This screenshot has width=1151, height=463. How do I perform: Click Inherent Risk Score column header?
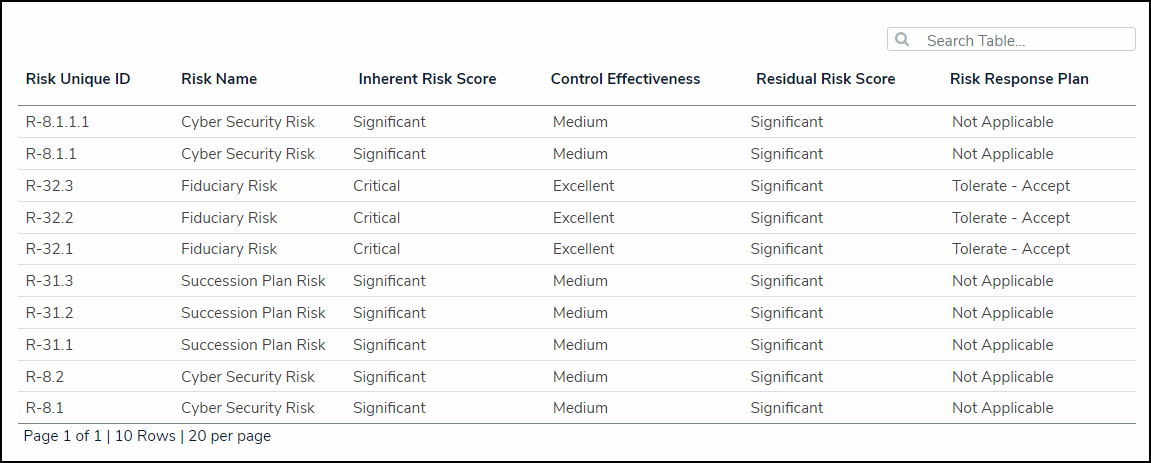click(427, 79)
